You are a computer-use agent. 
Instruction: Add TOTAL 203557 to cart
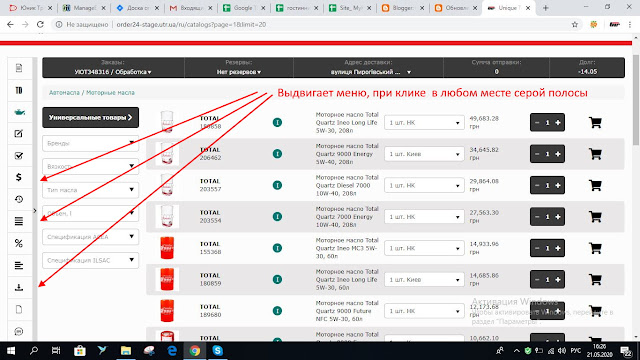(x=595, y=185)
